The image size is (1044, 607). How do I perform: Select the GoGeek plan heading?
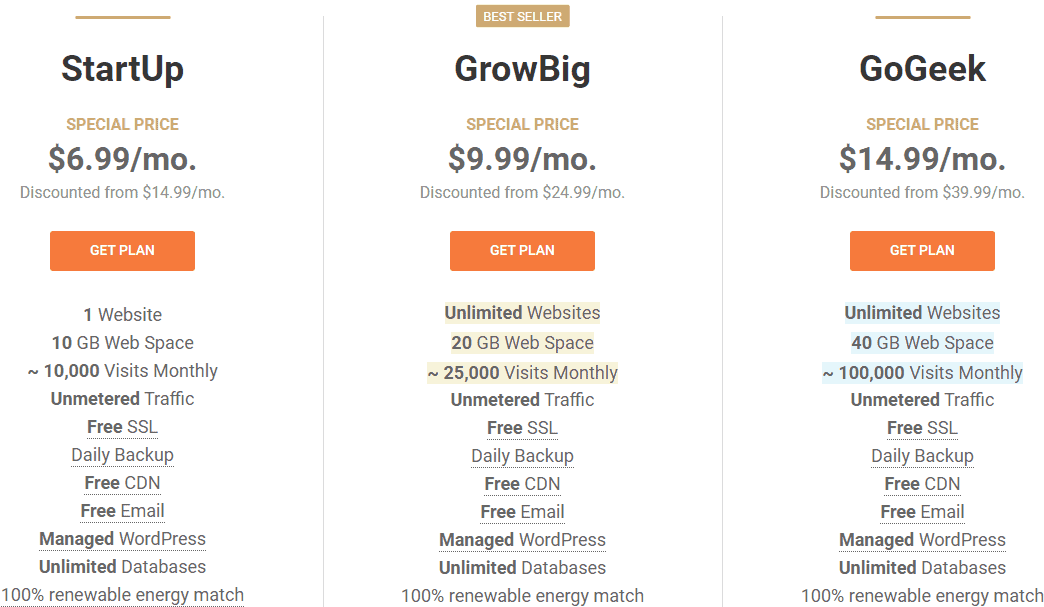tap(922, 69)
